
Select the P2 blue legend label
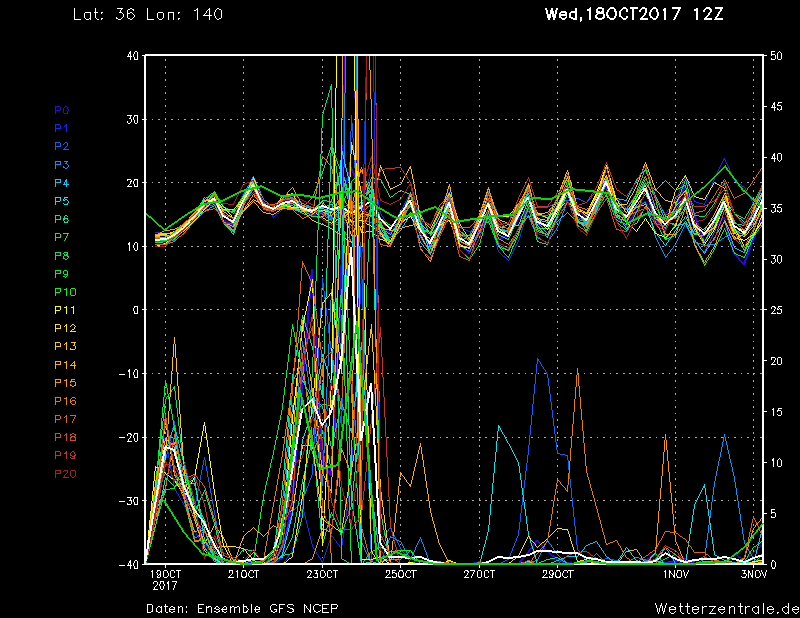click(62, 146)
